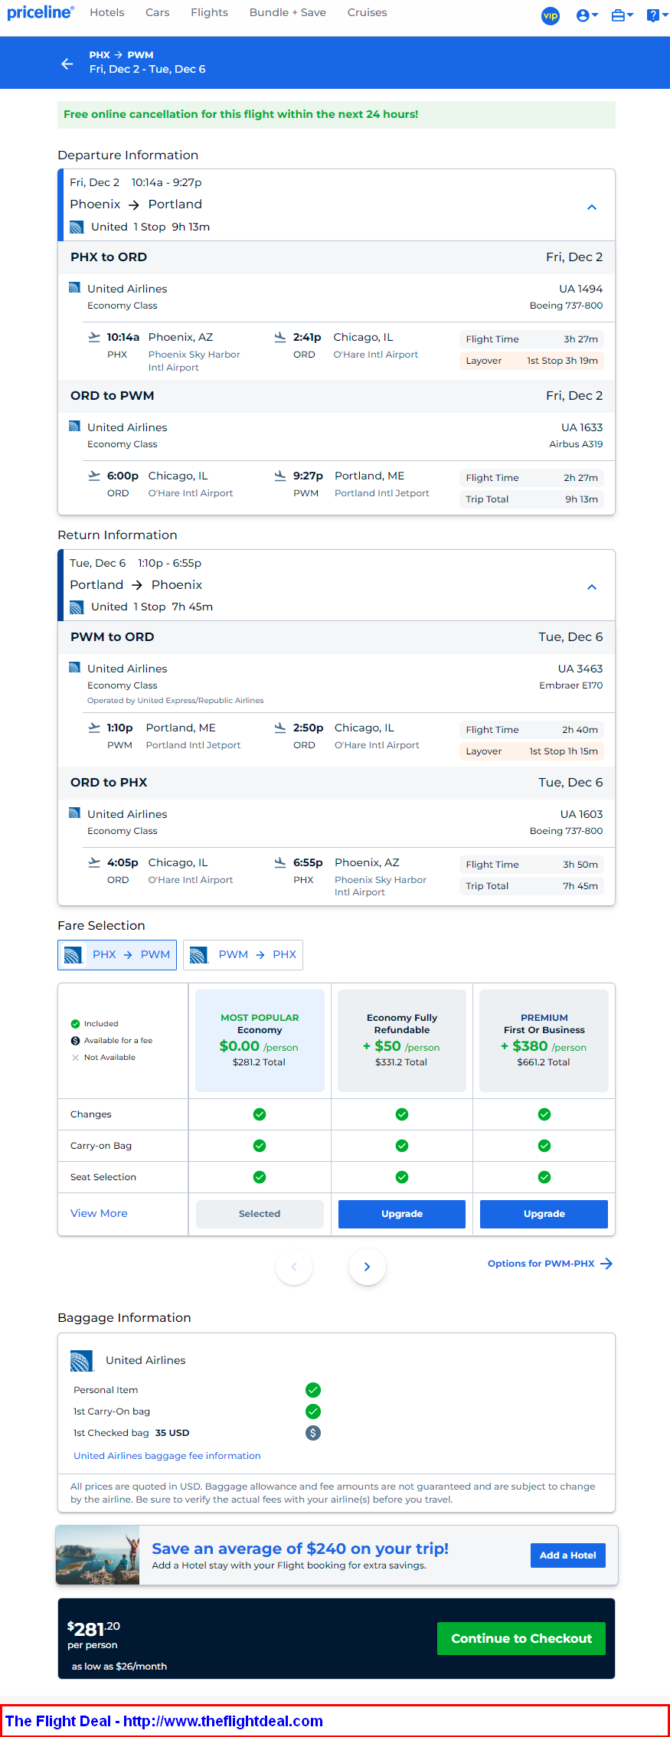Click Operated by United Express/Republic Airlines text
The image size is (670, 1737).
pos(175,701)
